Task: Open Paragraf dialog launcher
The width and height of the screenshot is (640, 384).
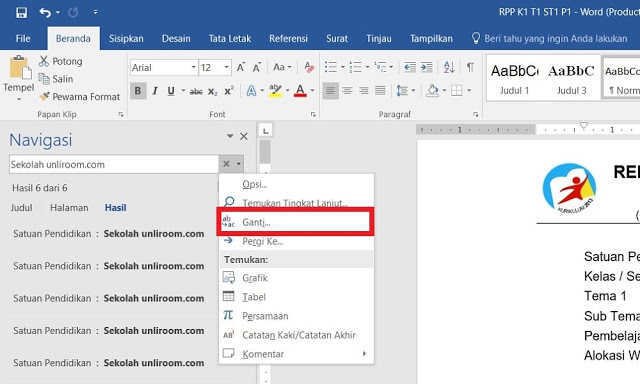Action: click(476, 115)
